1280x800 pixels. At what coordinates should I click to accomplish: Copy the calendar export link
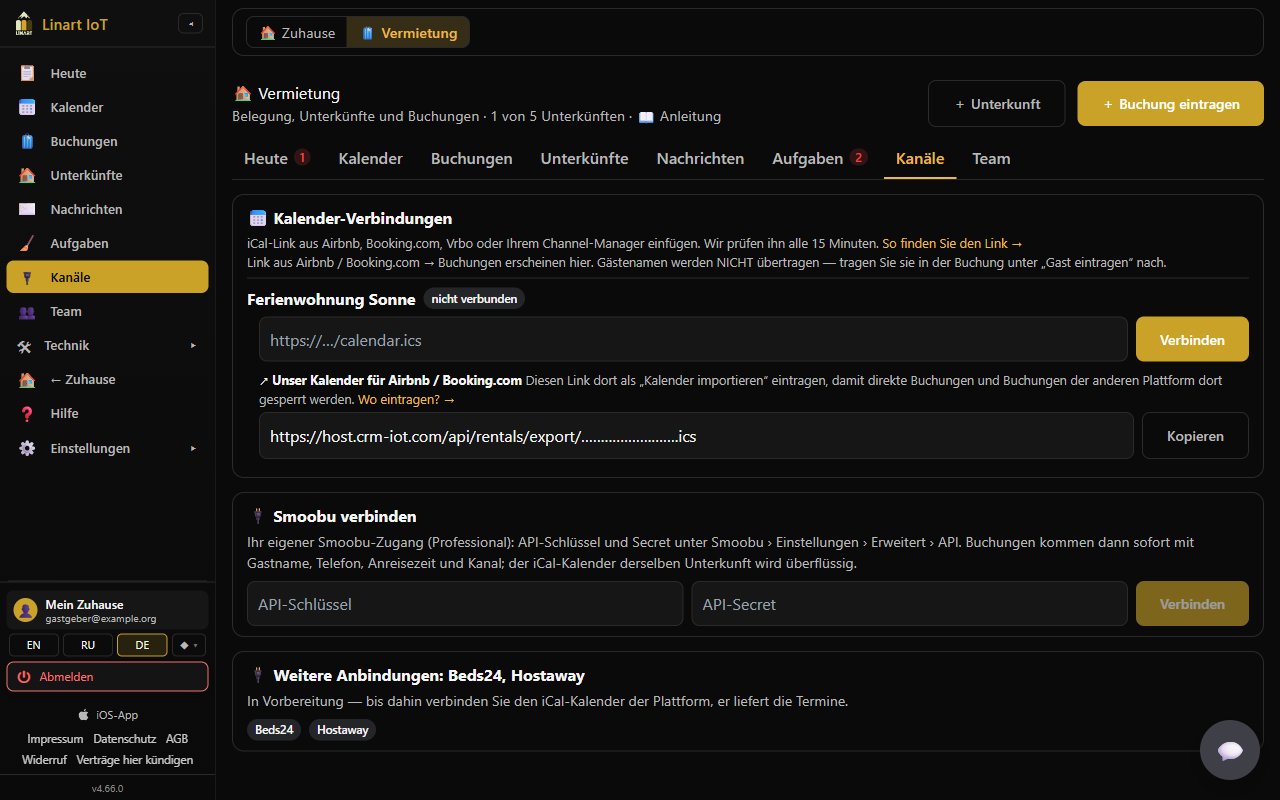coord(1195,436)
